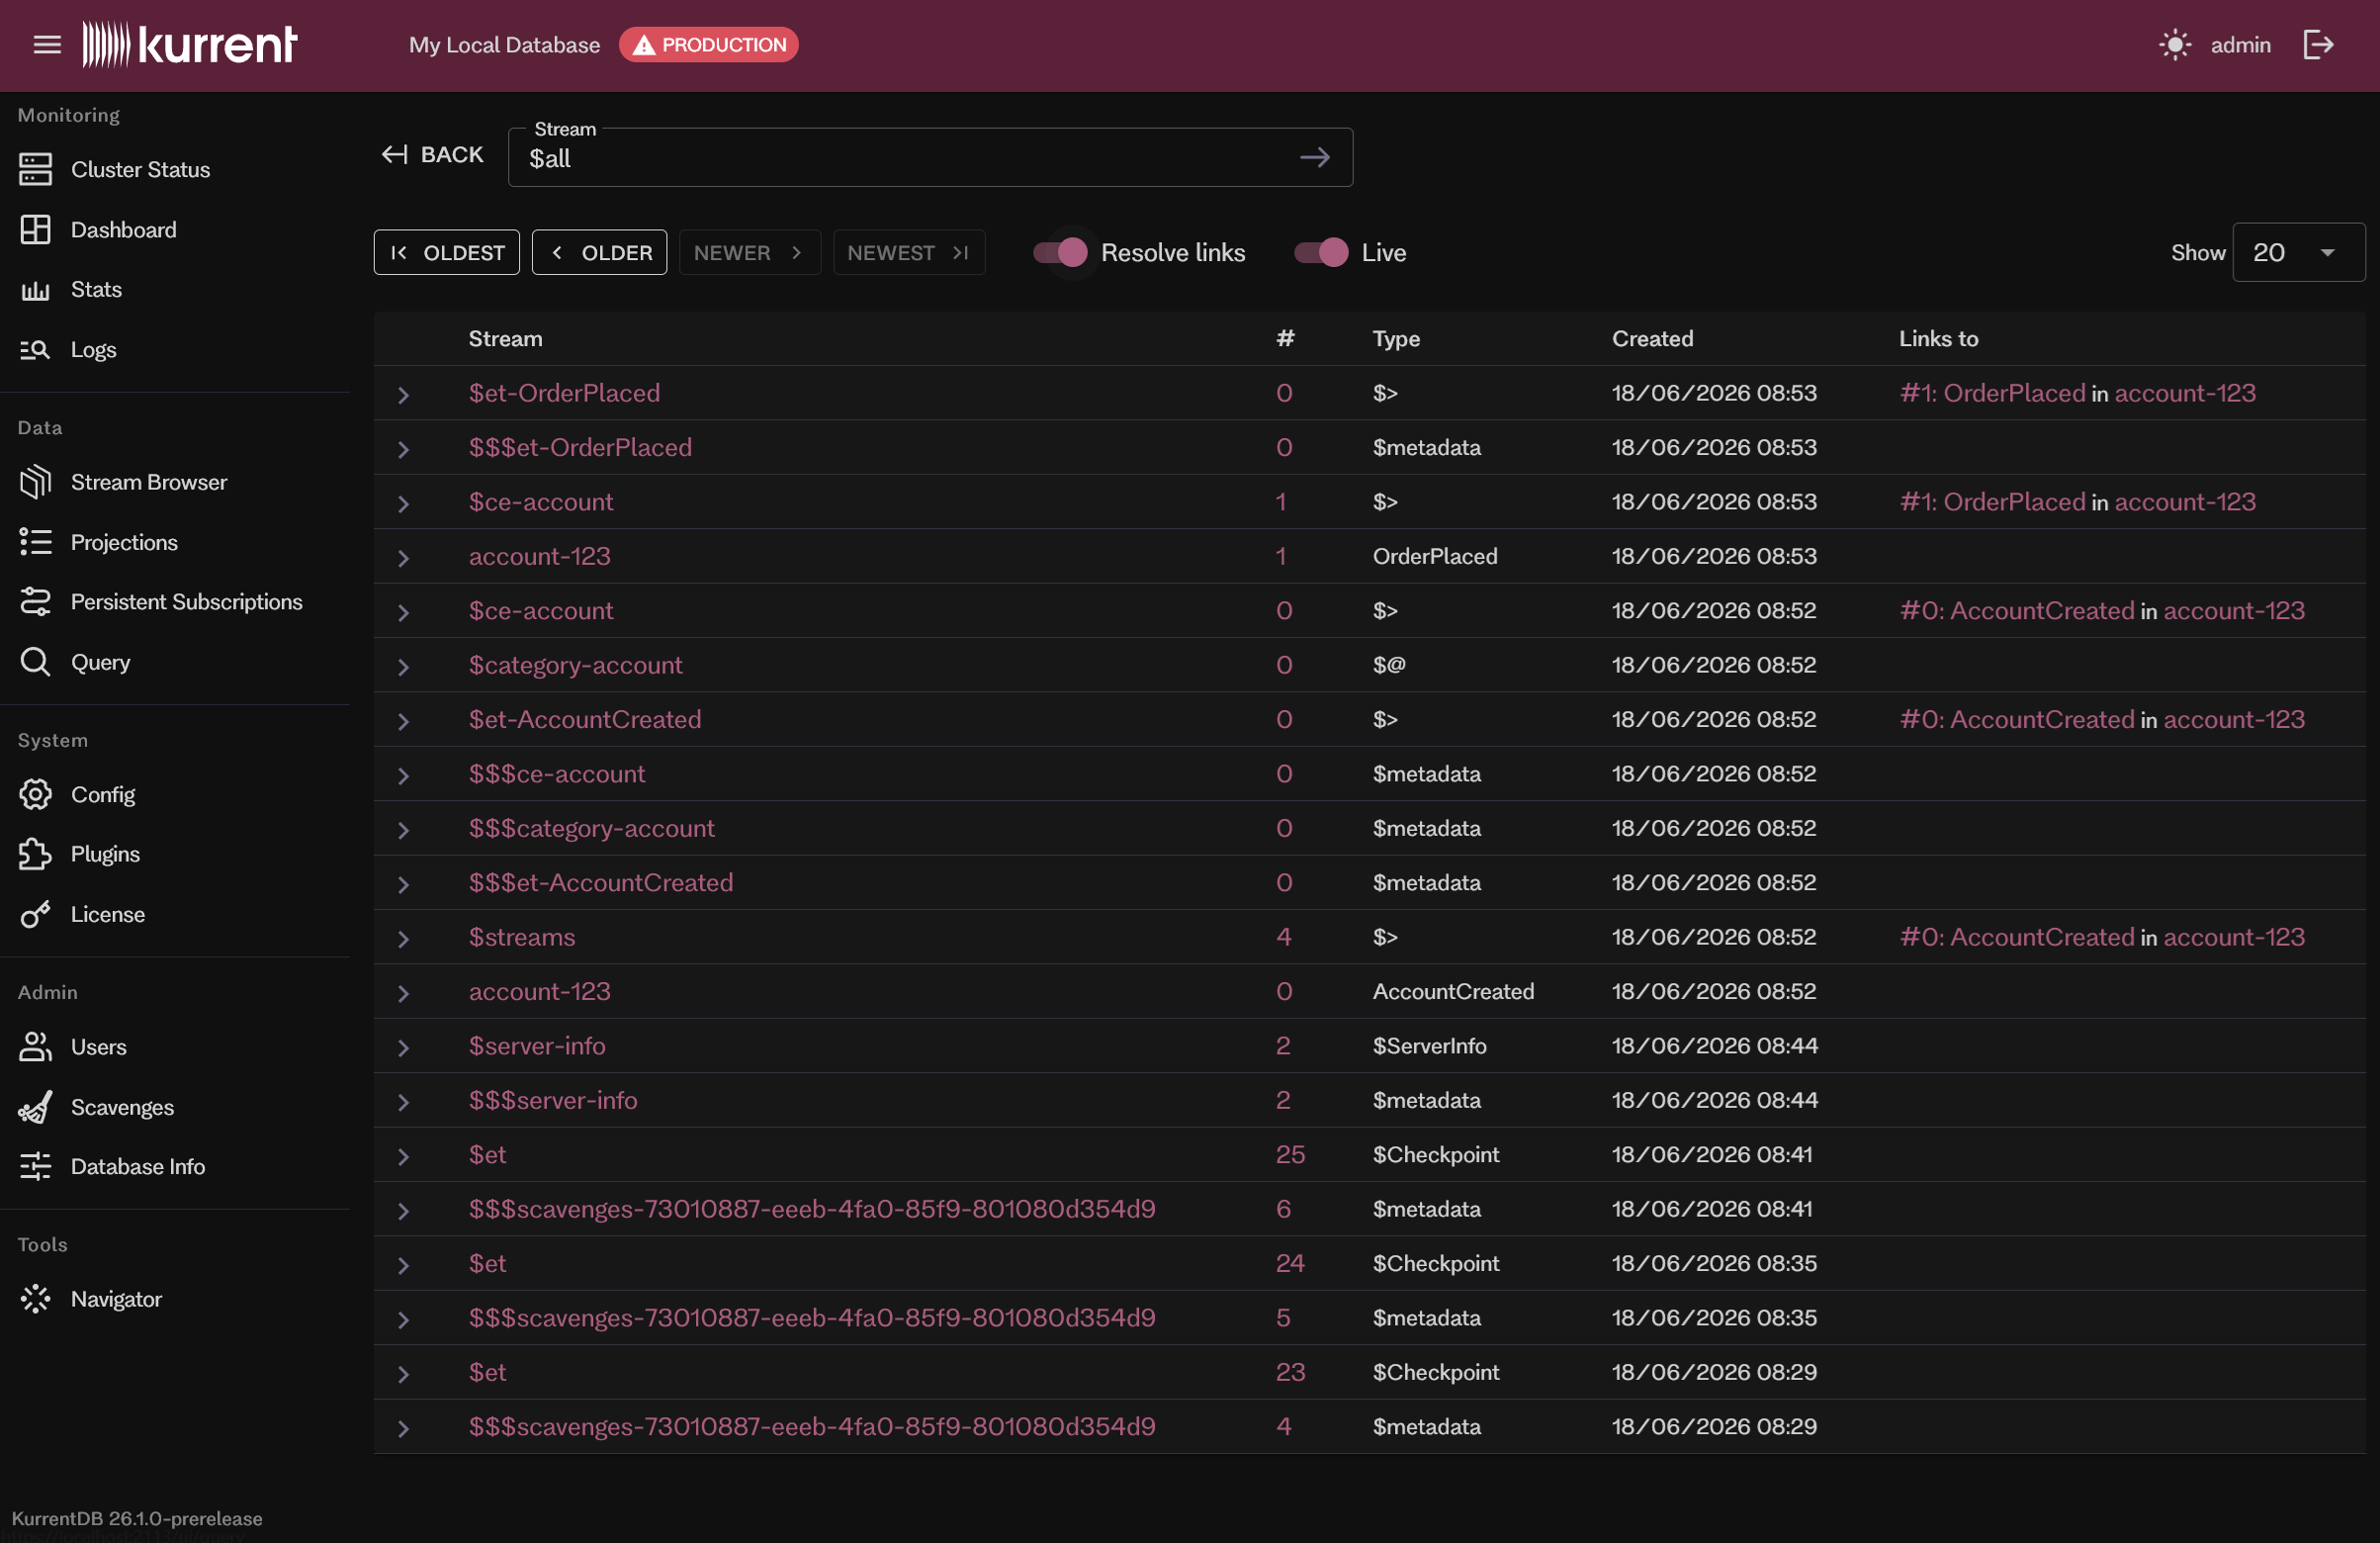Toggle the Resolve links switch
2380x1543 pixels.
click(1060, 252)
